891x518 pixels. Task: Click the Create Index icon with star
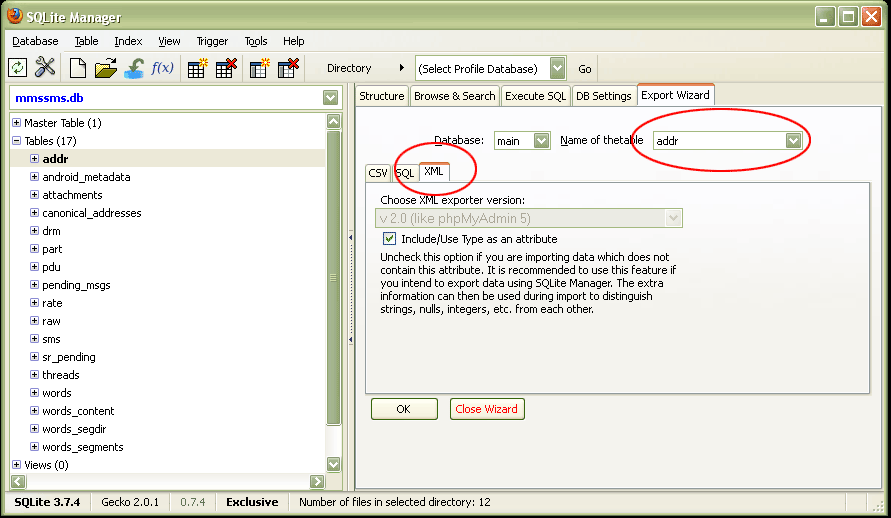(259, 68)
